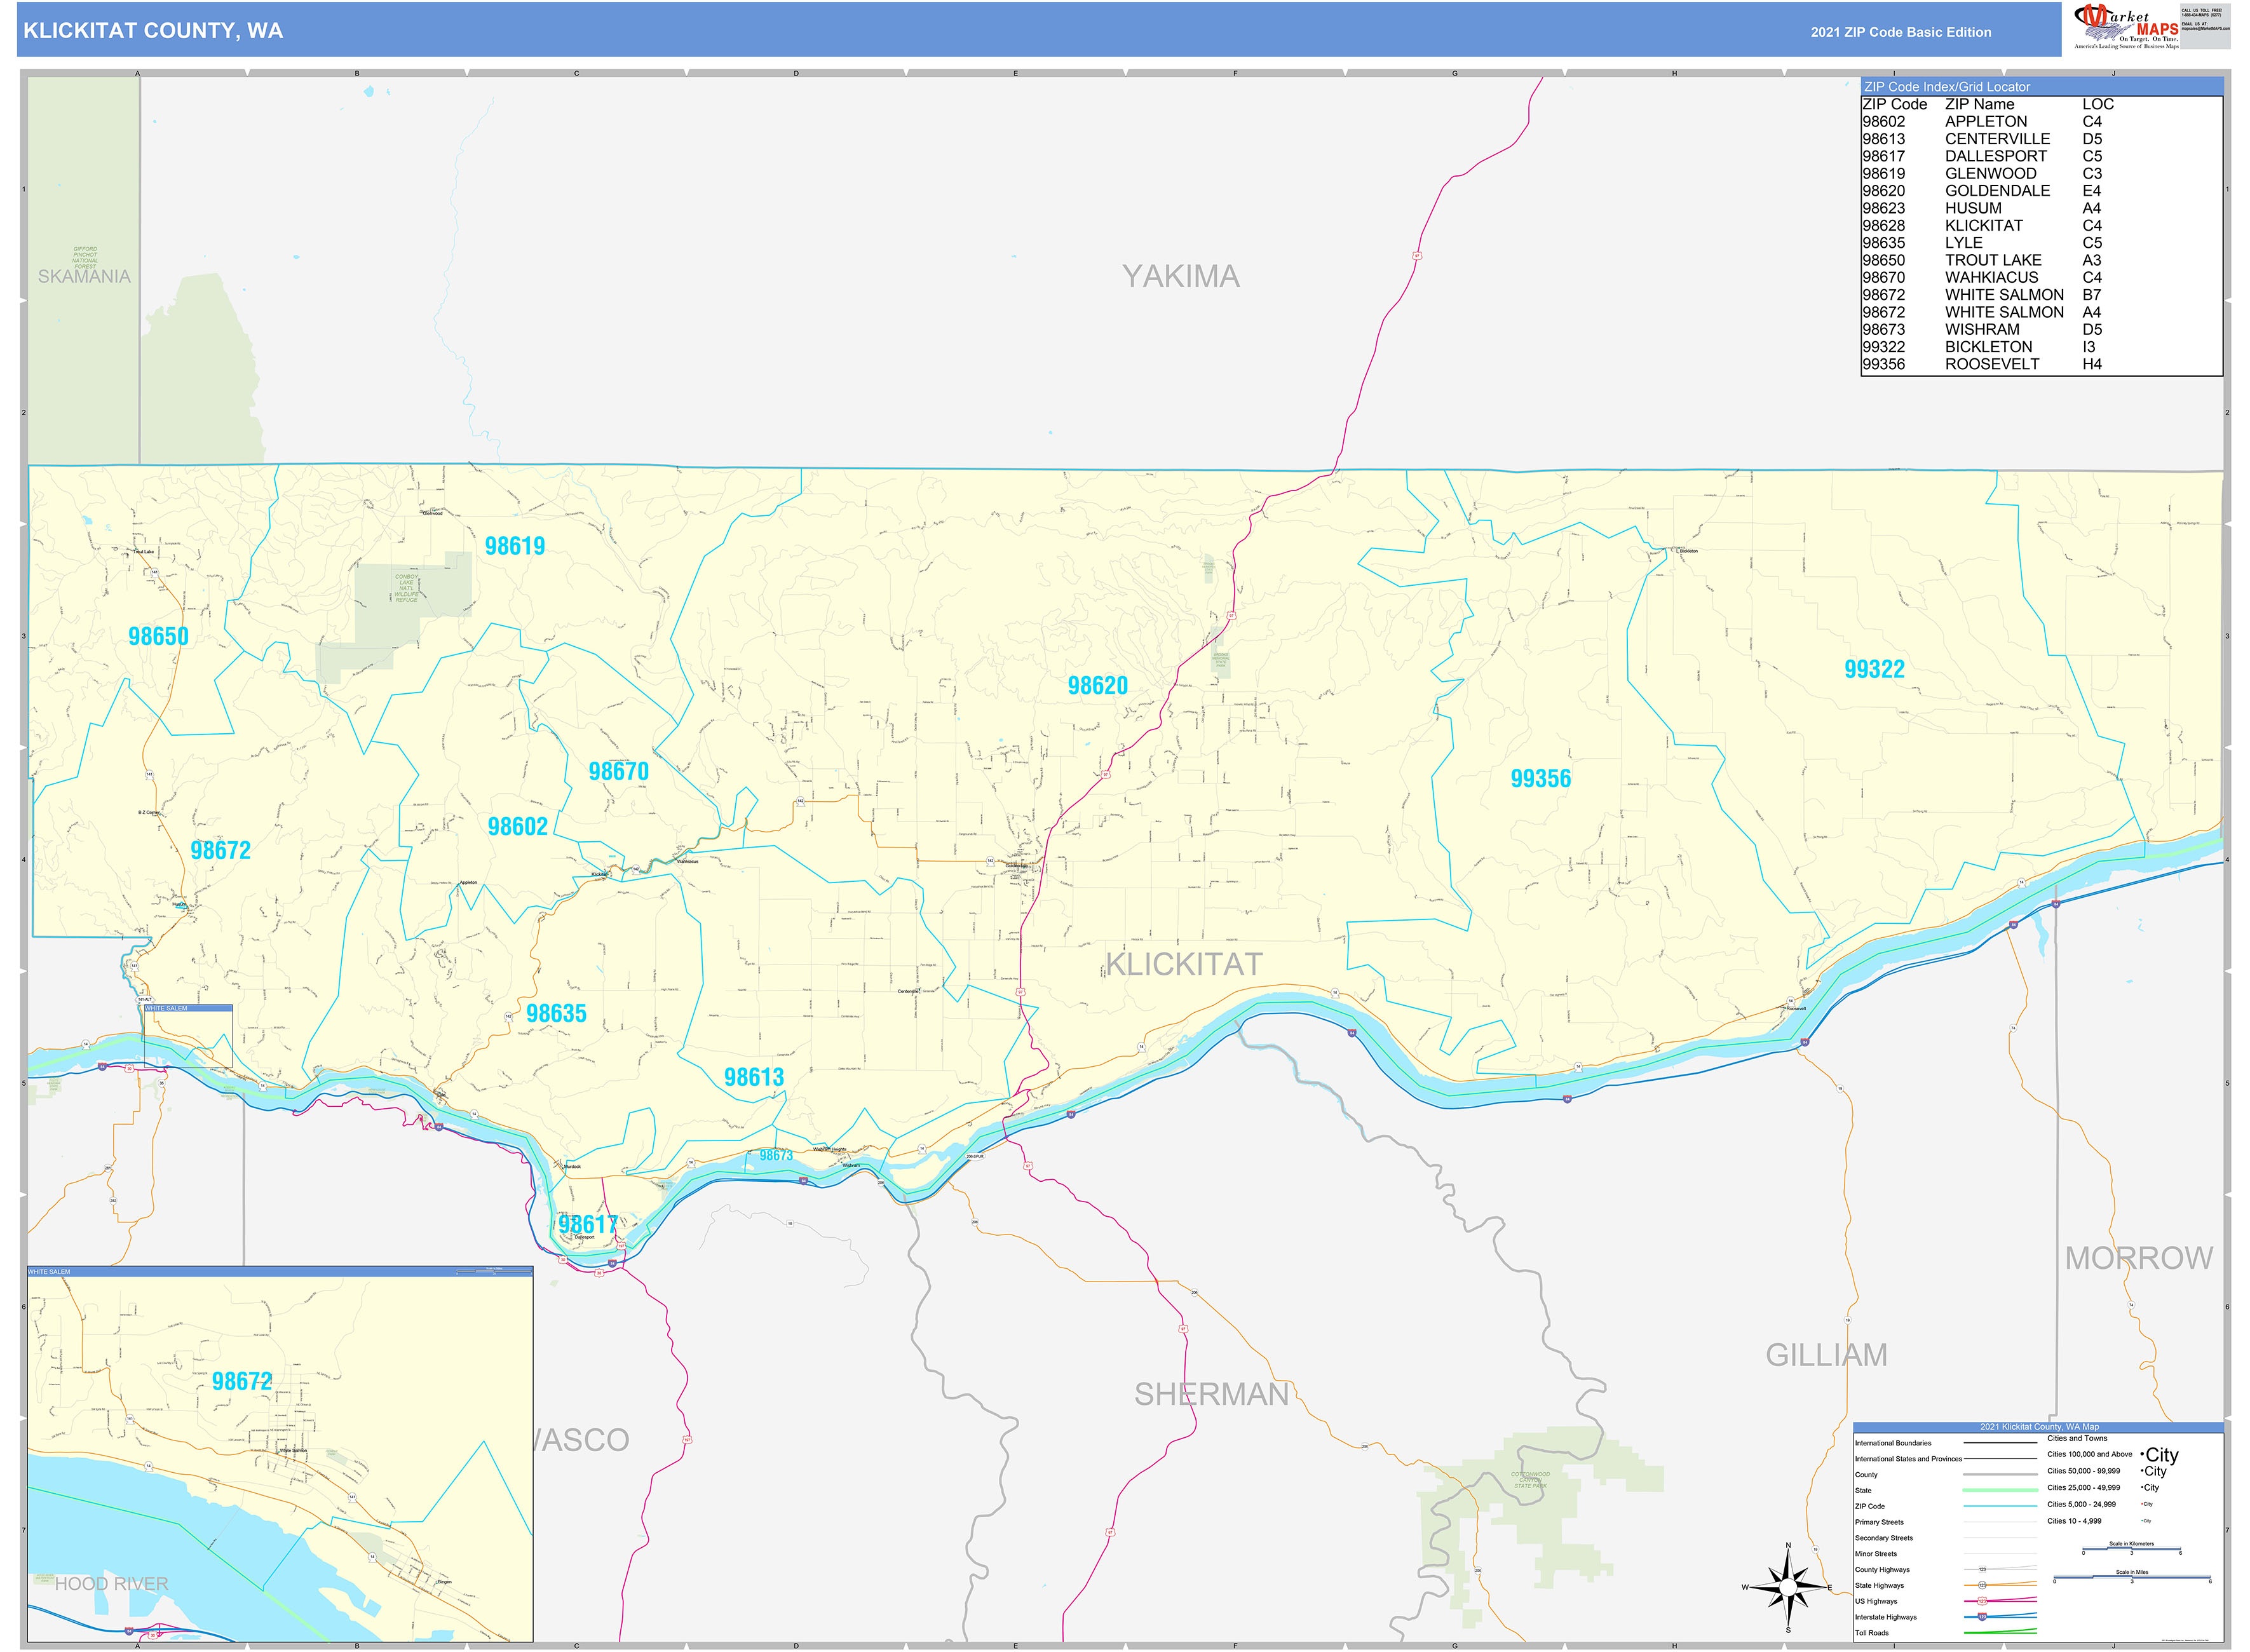Click the County Highways gray shield icon
Screen dimensions: 2250x1652
tap(1983, 1570)
